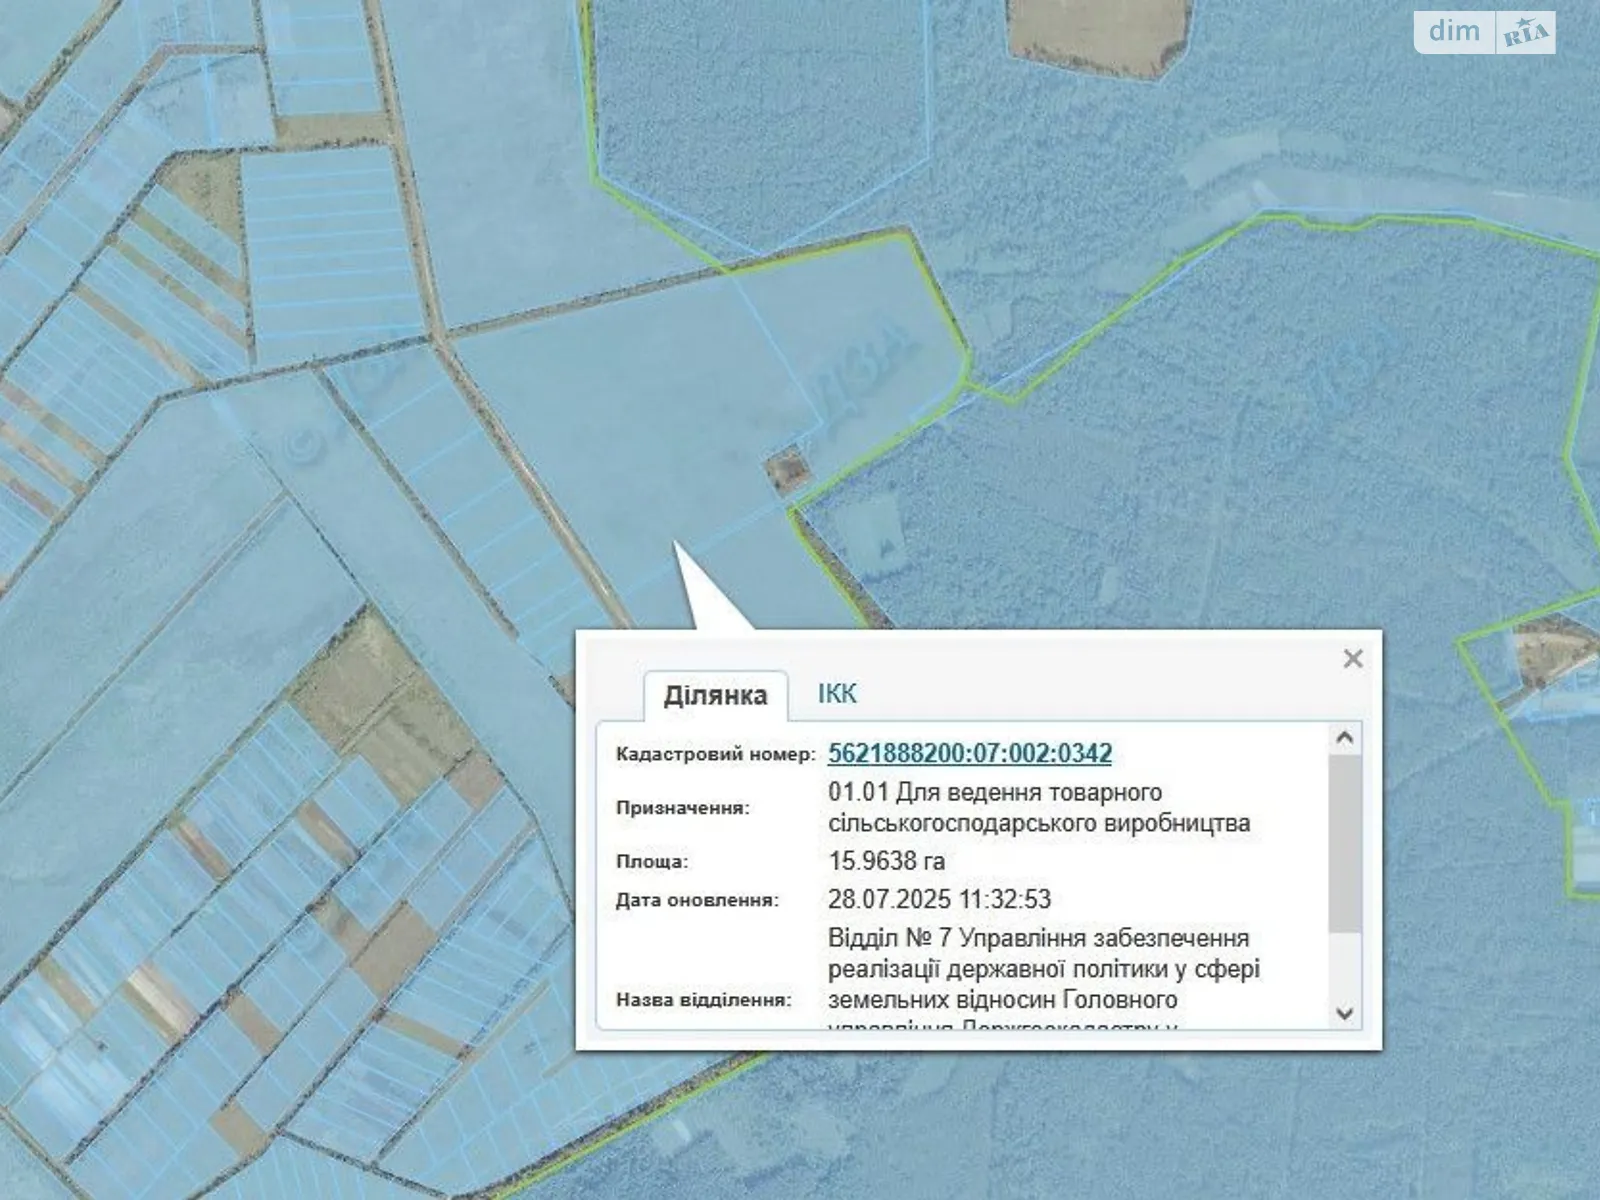Open cadastral number 5621888200:07:002:0342 link

(x=969, y=753)
